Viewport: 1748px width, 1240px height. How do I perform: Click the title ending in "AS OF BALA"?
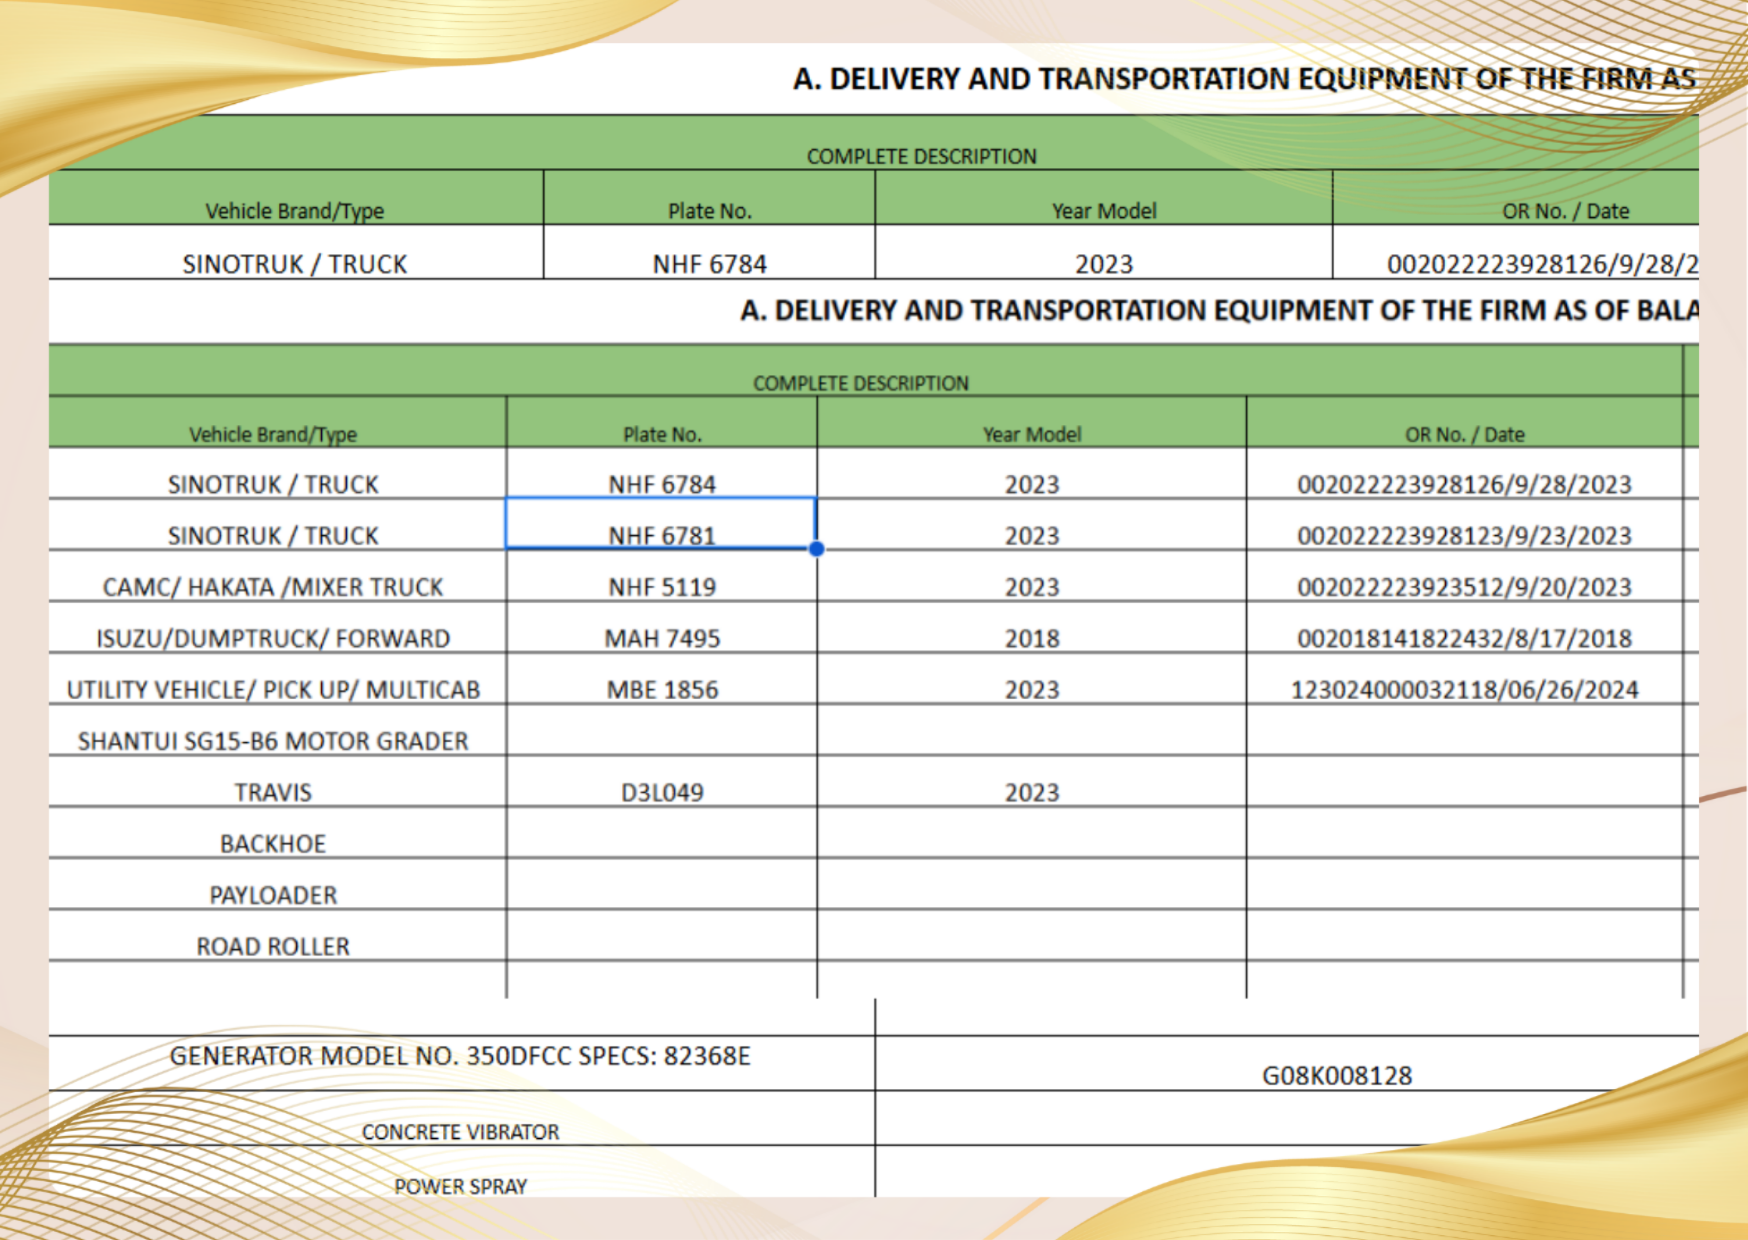click(1219, 311)
